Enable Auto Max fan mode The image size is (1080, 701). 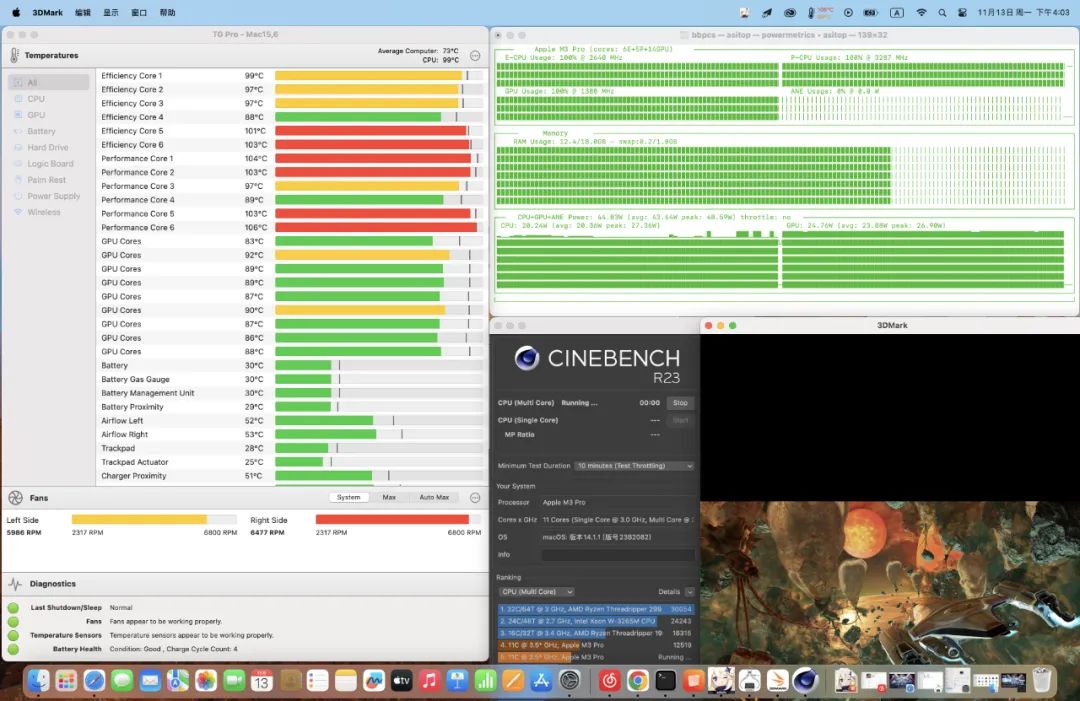[434, 497]
